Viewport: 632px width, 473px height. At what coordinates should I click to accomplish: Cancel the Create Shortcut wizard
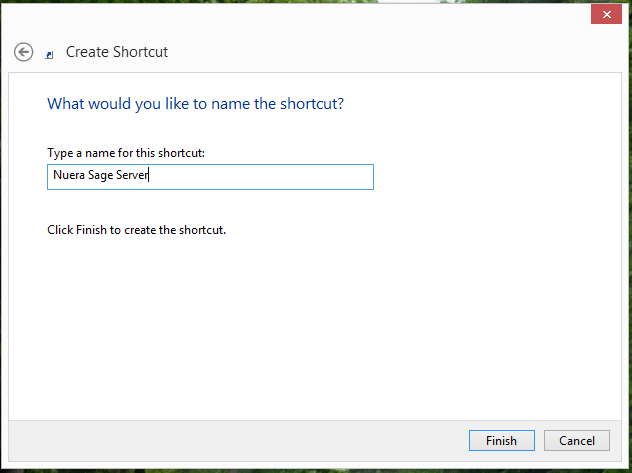[x=577, y=440]
